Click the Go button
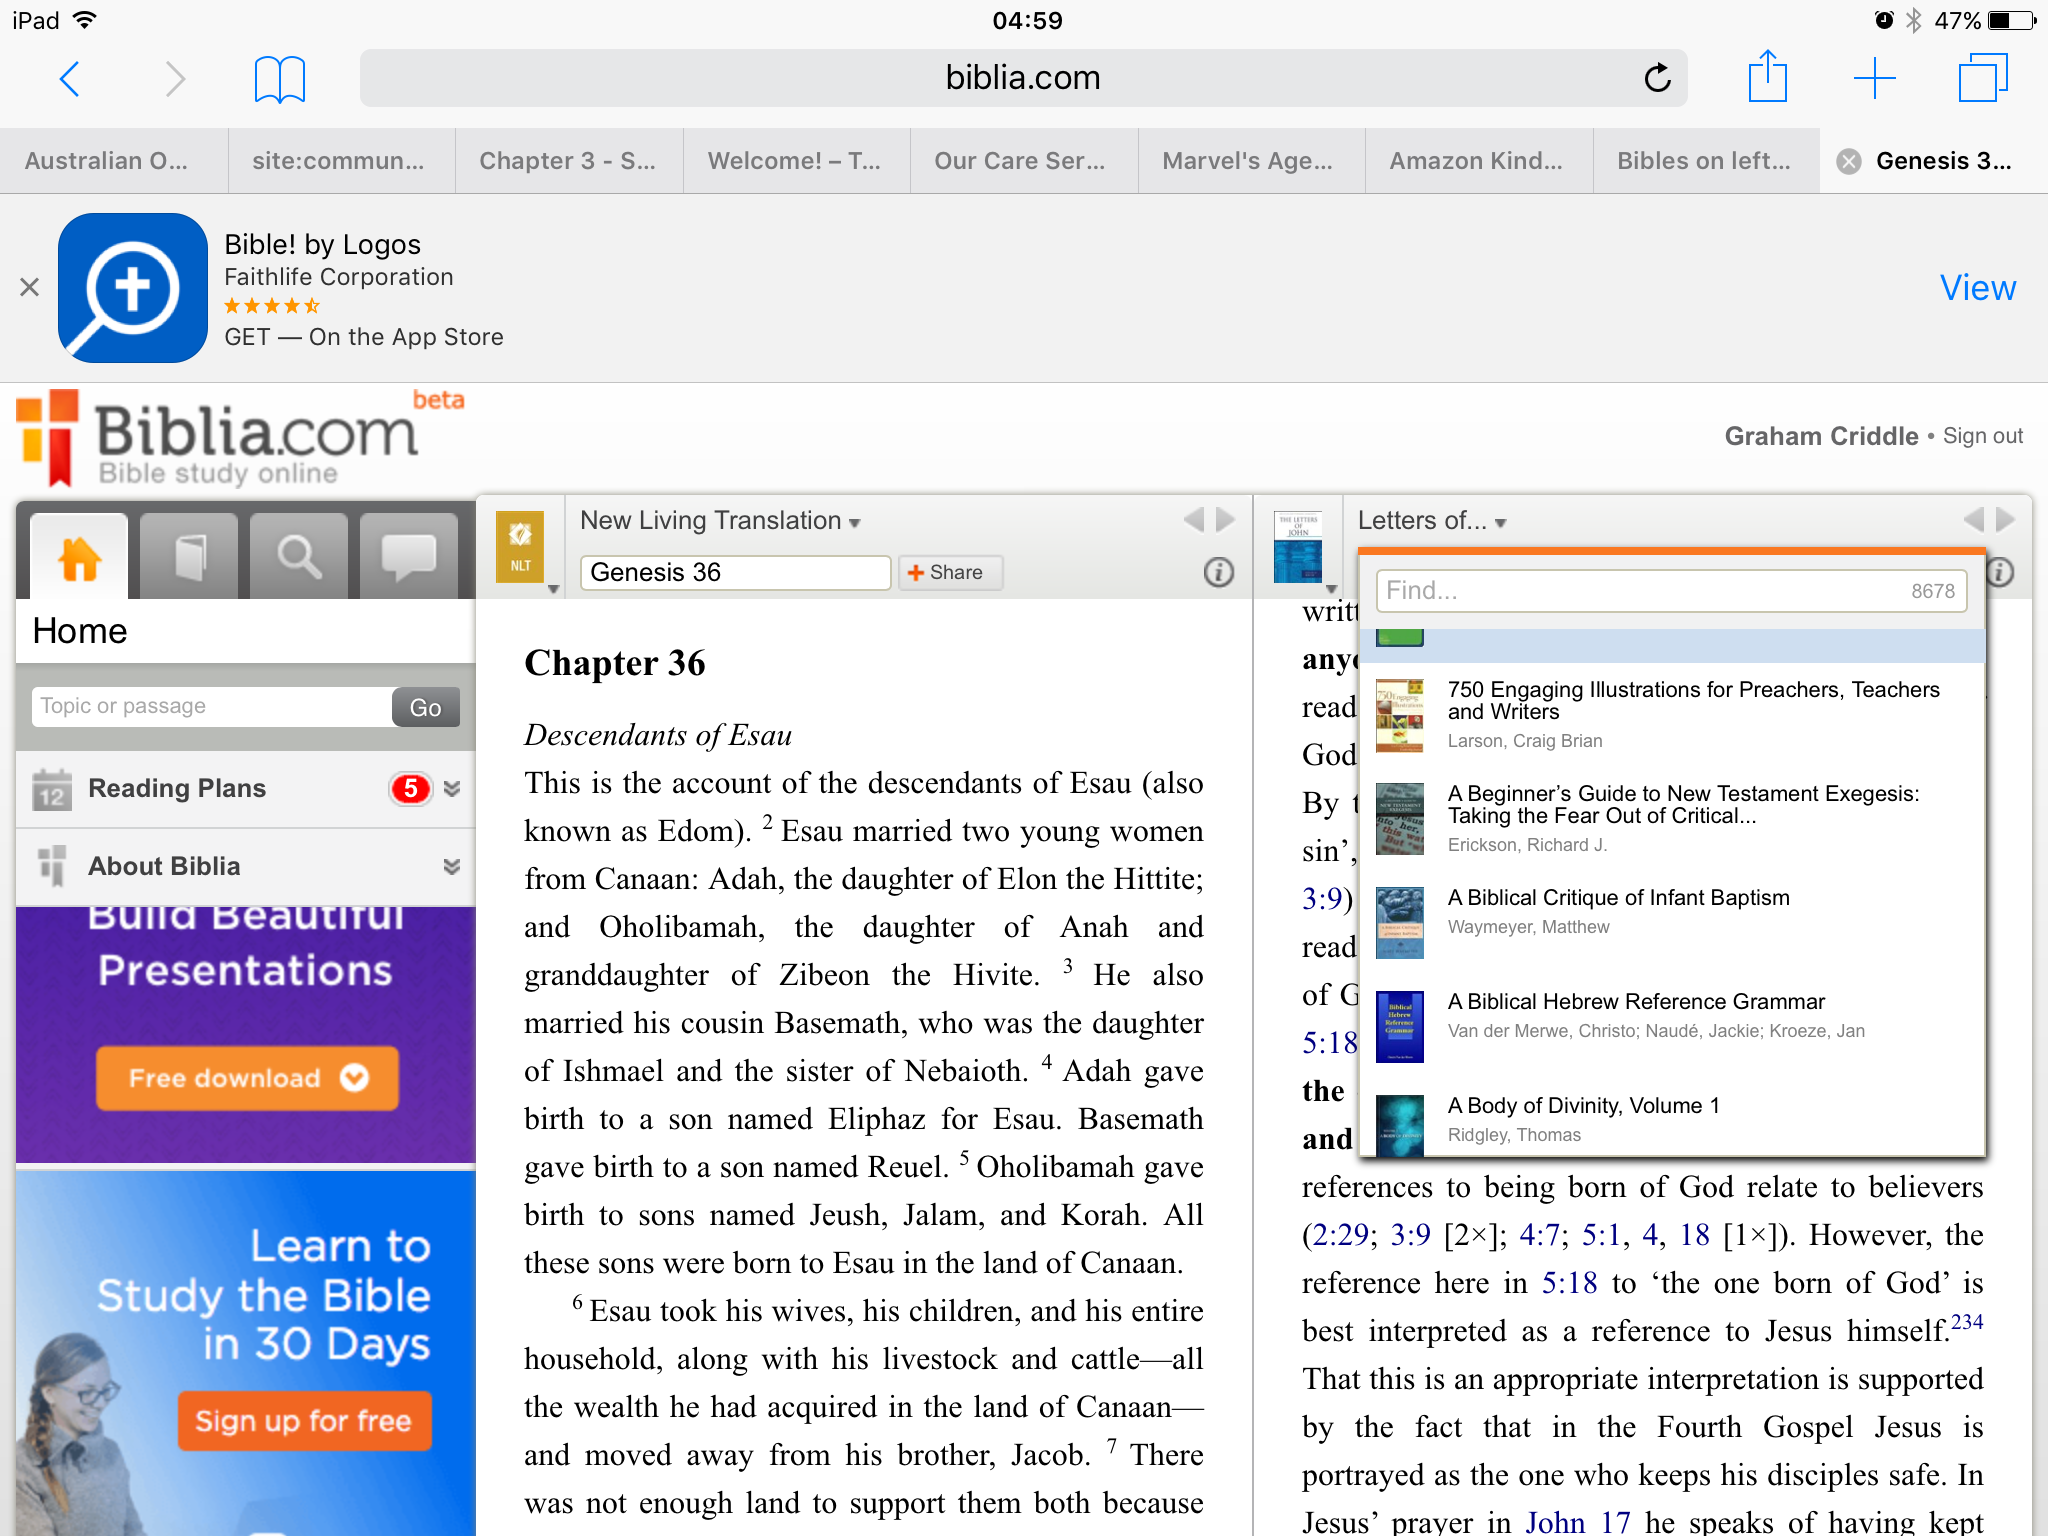The image size is (2048, 1536). pos(425,707)
